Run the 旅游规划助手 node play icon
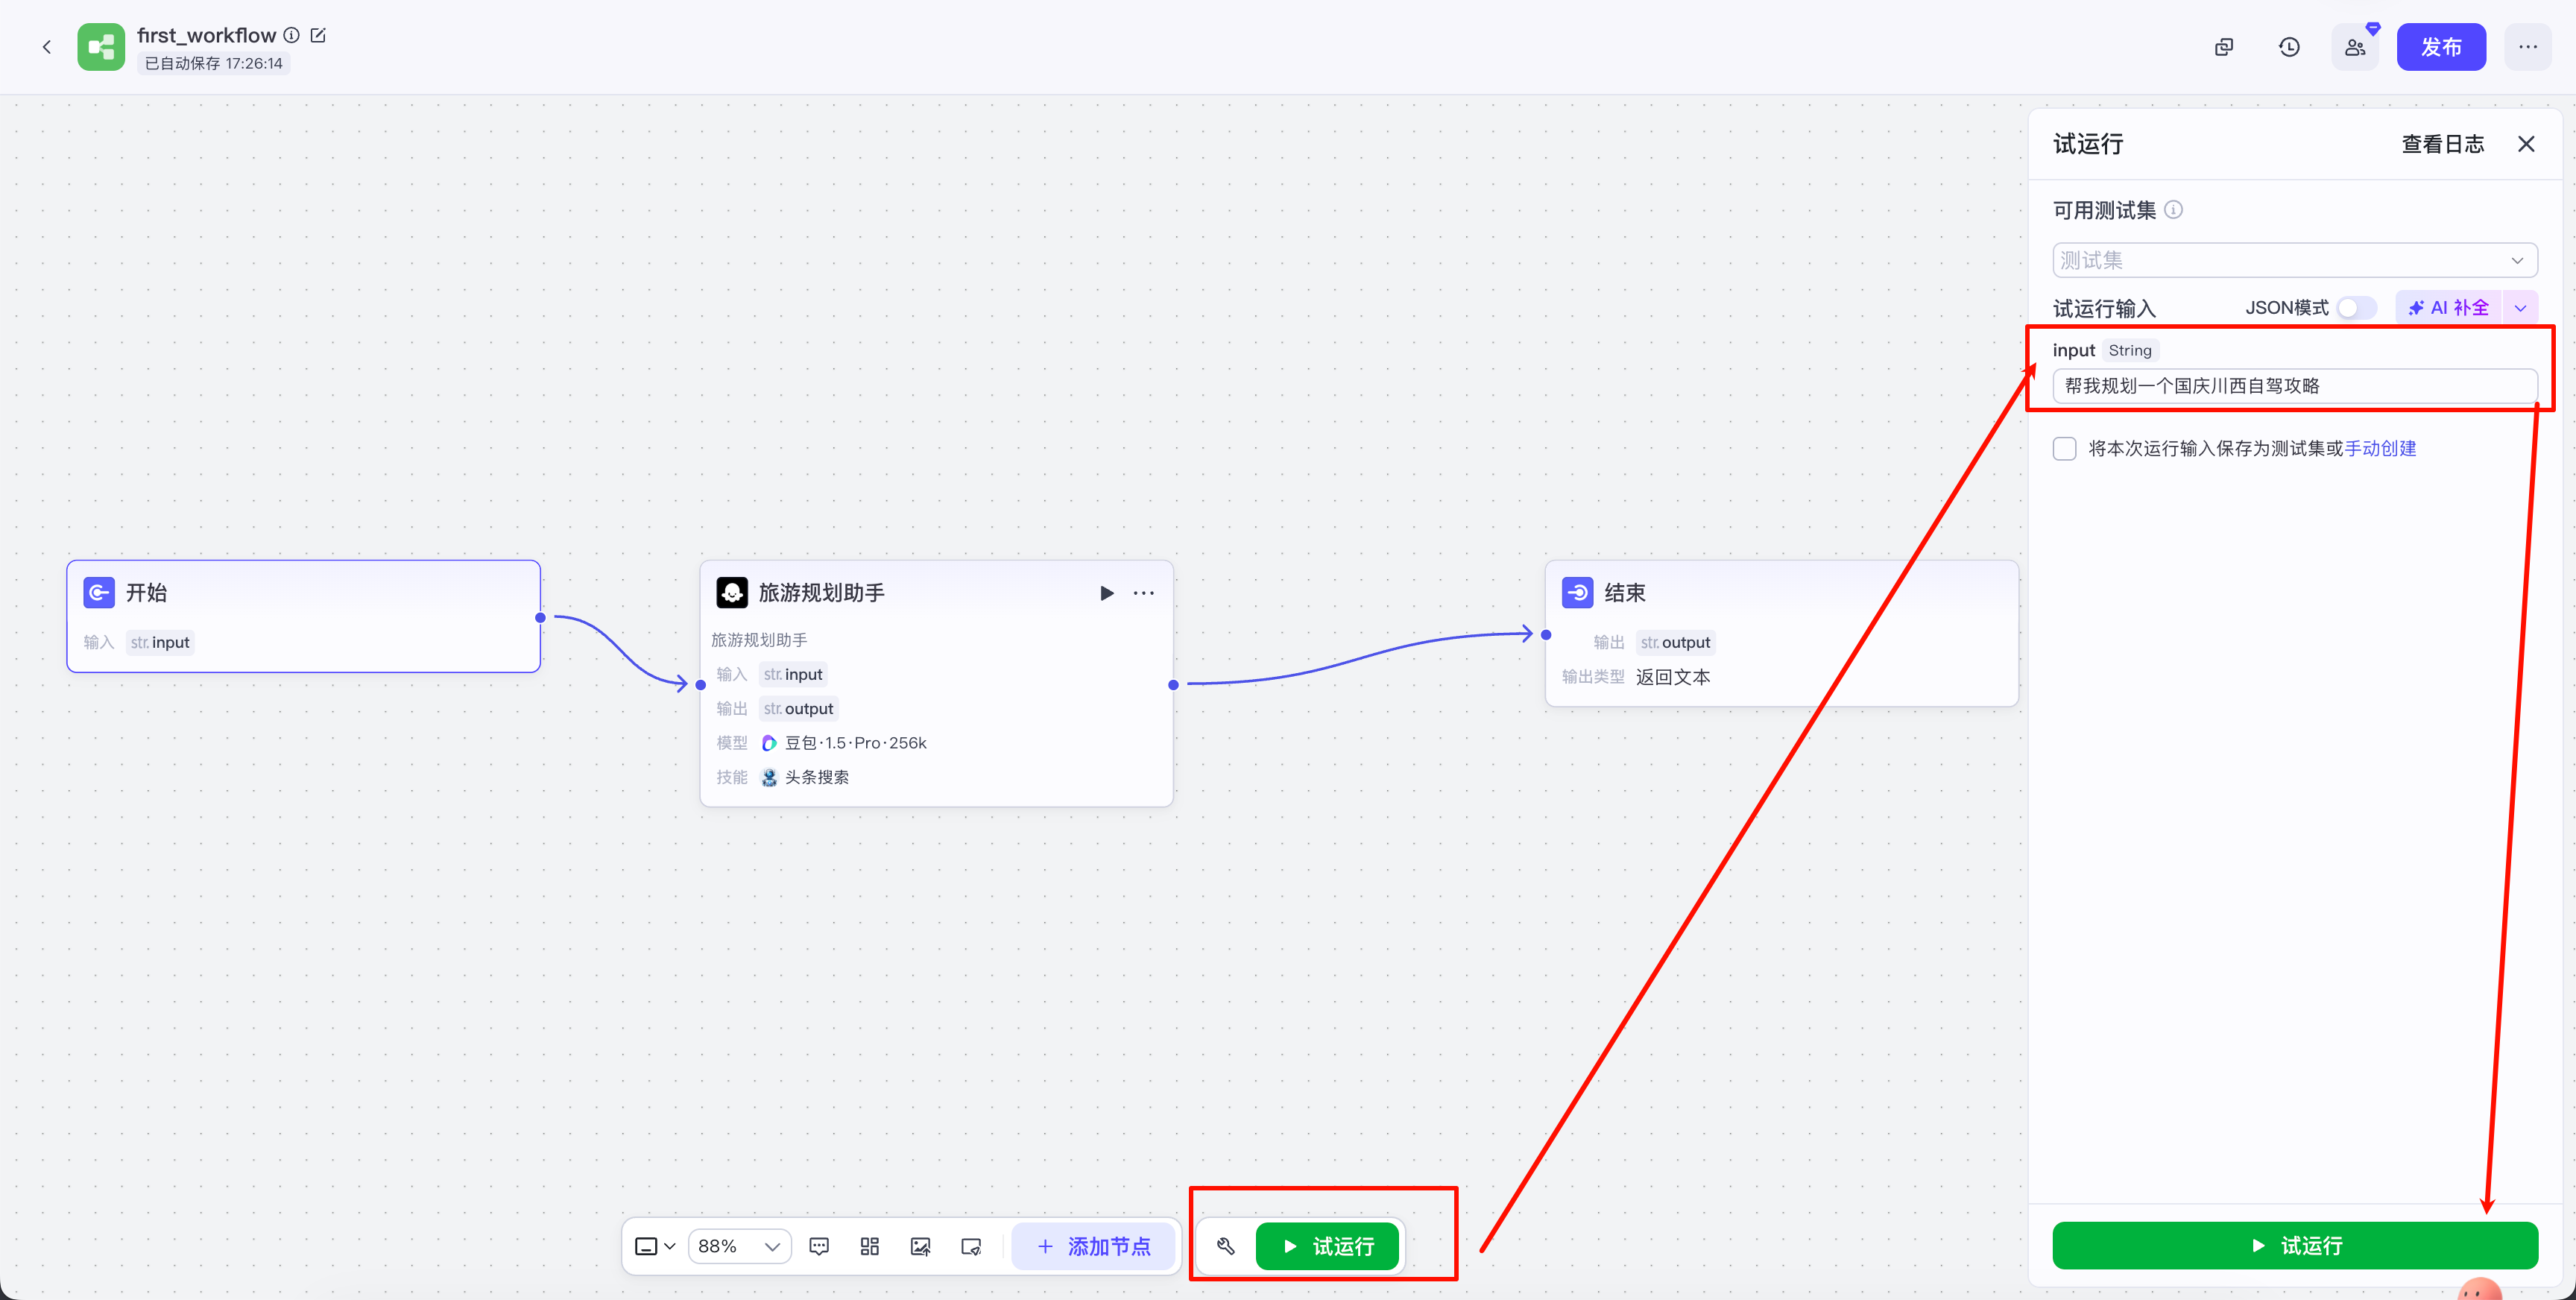Image resolution: width=2576 pixels, height=1300 pixels. pyautogui.click(x=1106, y=593)
